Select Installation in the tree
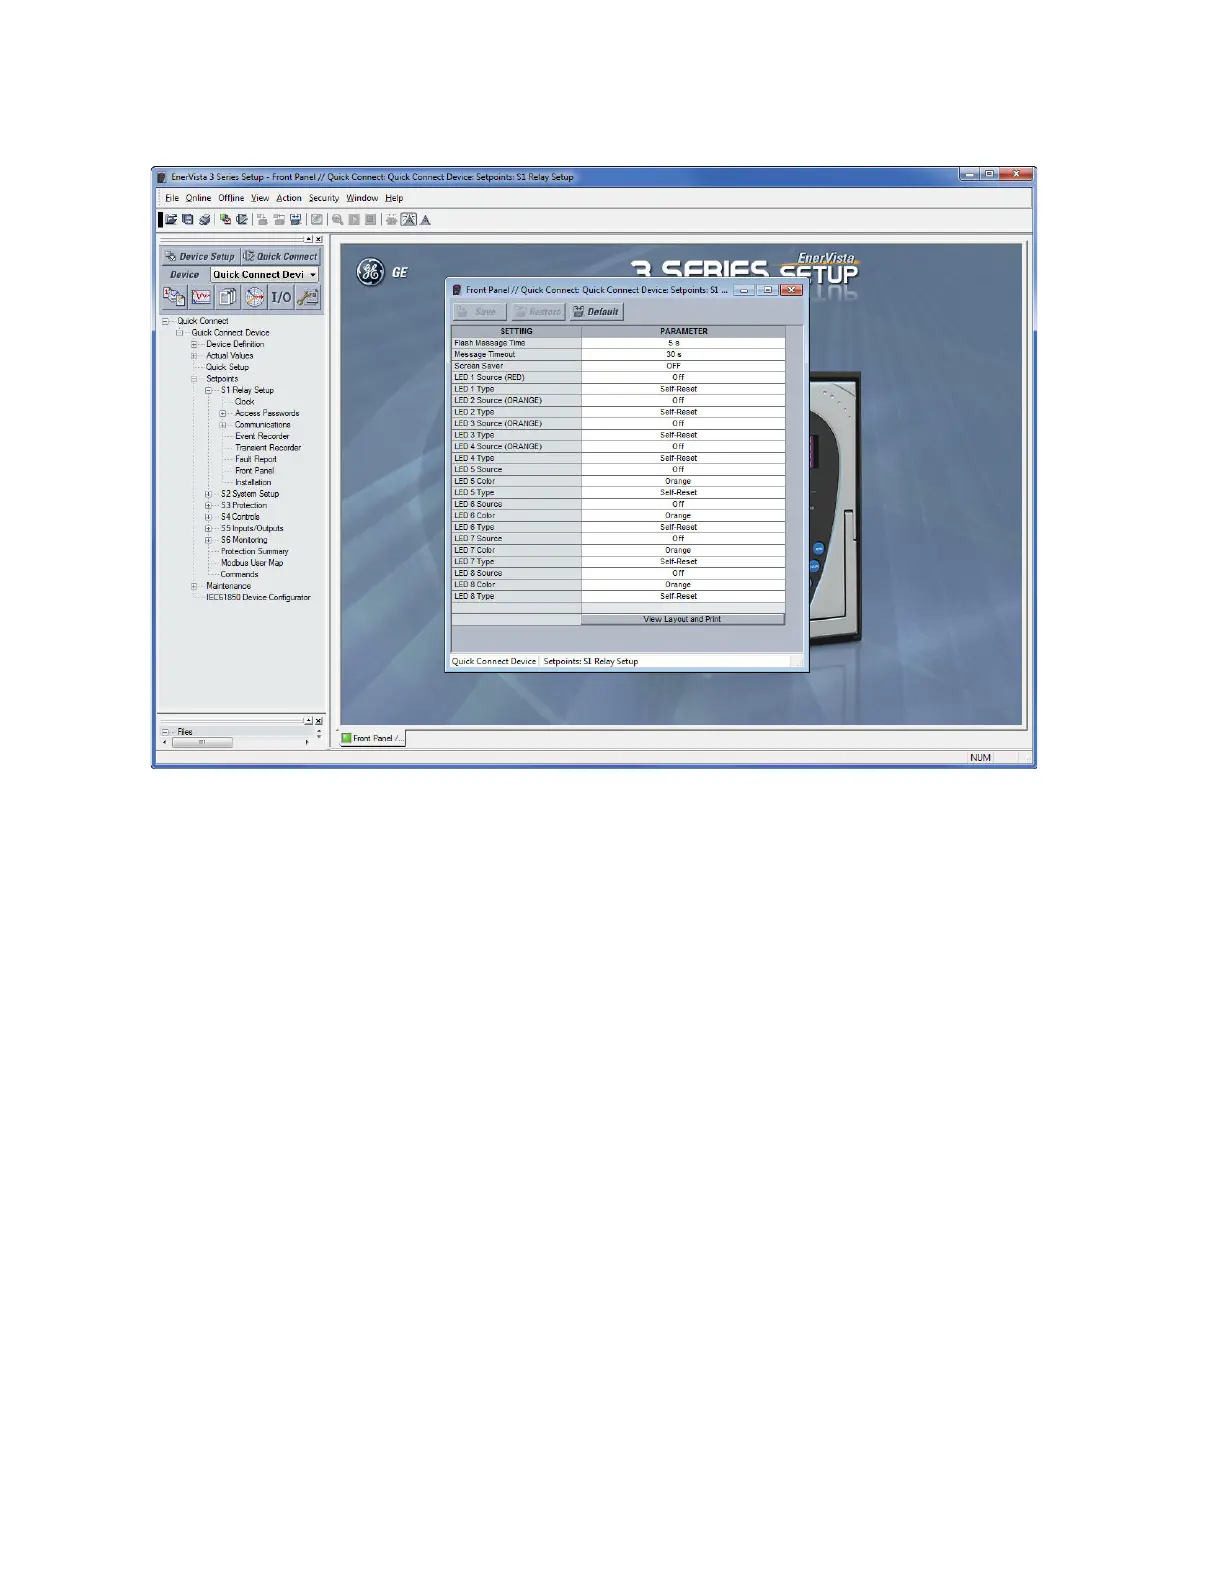 [x=253, y=483]
